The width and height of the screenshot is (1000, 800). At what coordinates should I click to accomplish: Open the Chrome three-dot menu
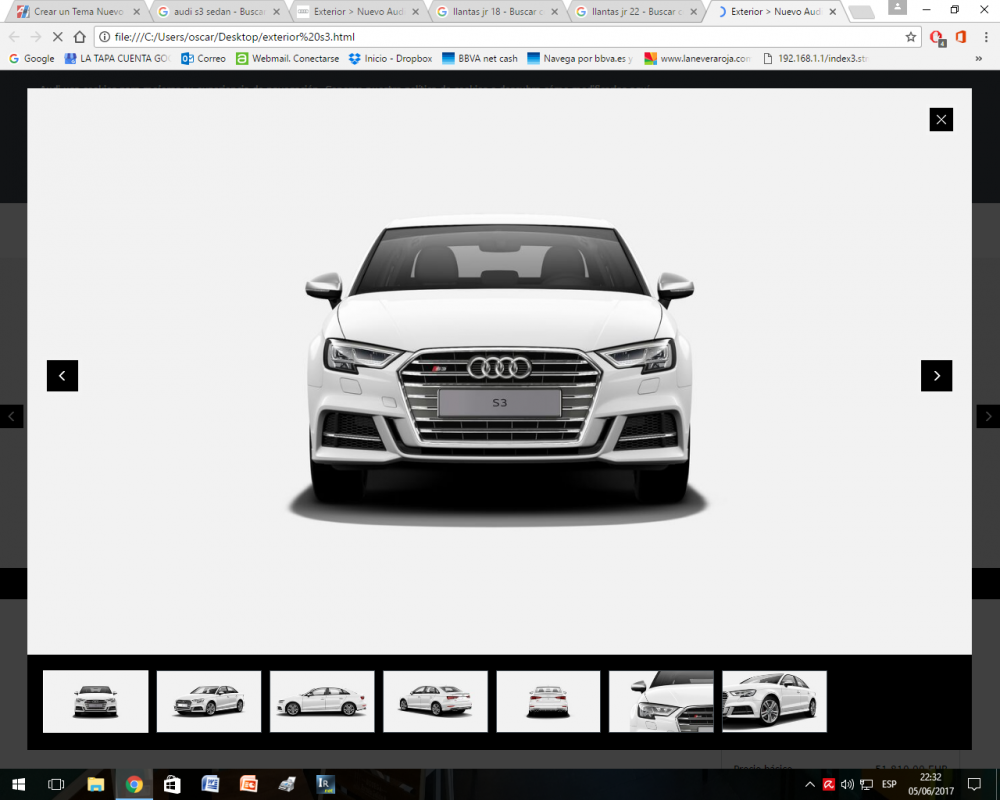tap(986, 37)
